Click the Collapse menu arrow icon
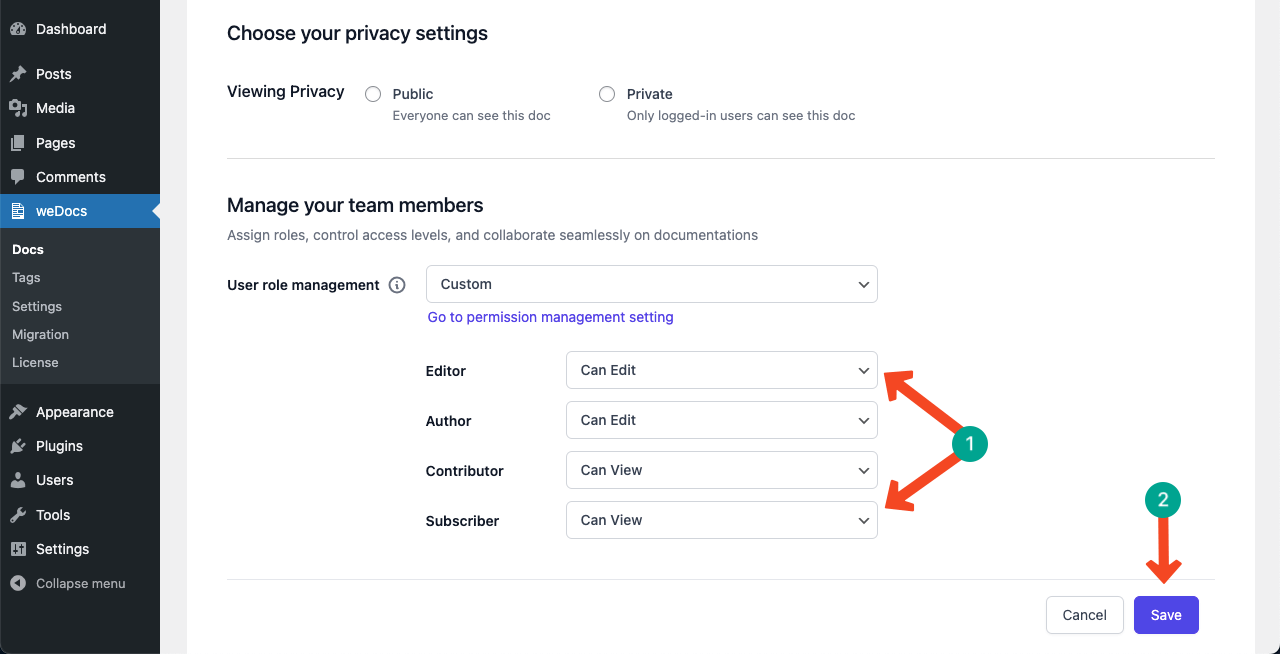1280x654 pixels. [18, 583]
